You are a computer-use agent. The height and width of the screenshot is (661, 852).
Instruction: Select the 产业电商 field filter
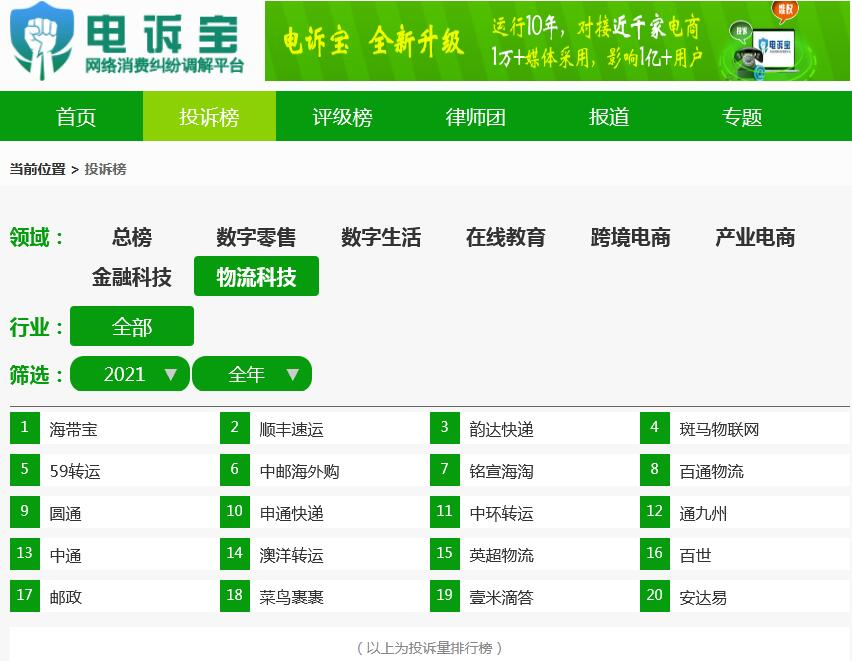coord(755,237)
